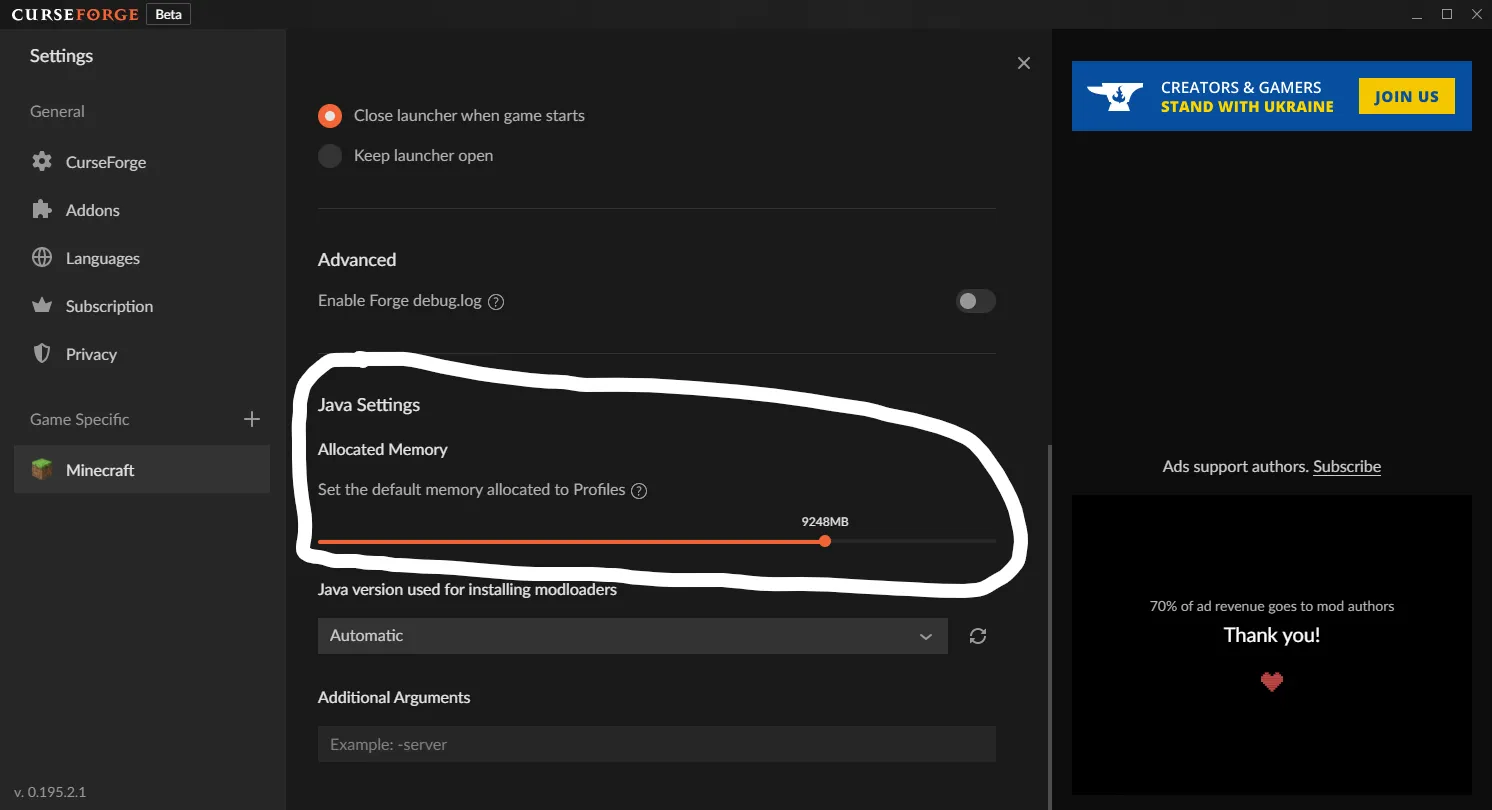Open Addons settings section

tap(142, 210)
